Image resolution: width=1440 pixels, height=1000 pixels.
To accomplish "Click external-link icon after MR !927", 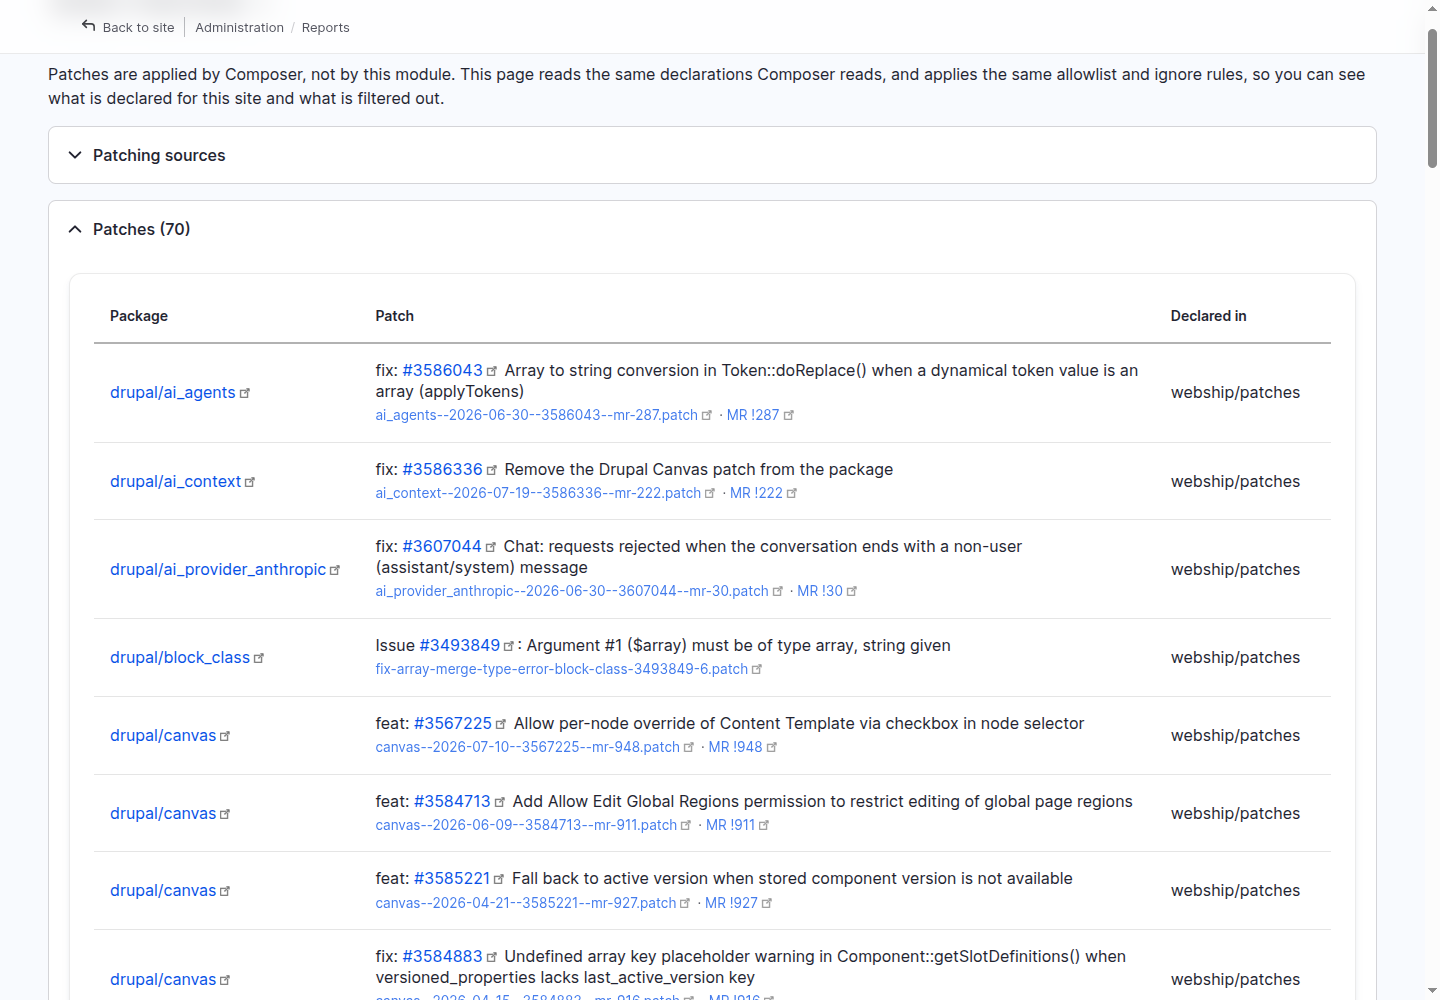I will pos(767,903).
